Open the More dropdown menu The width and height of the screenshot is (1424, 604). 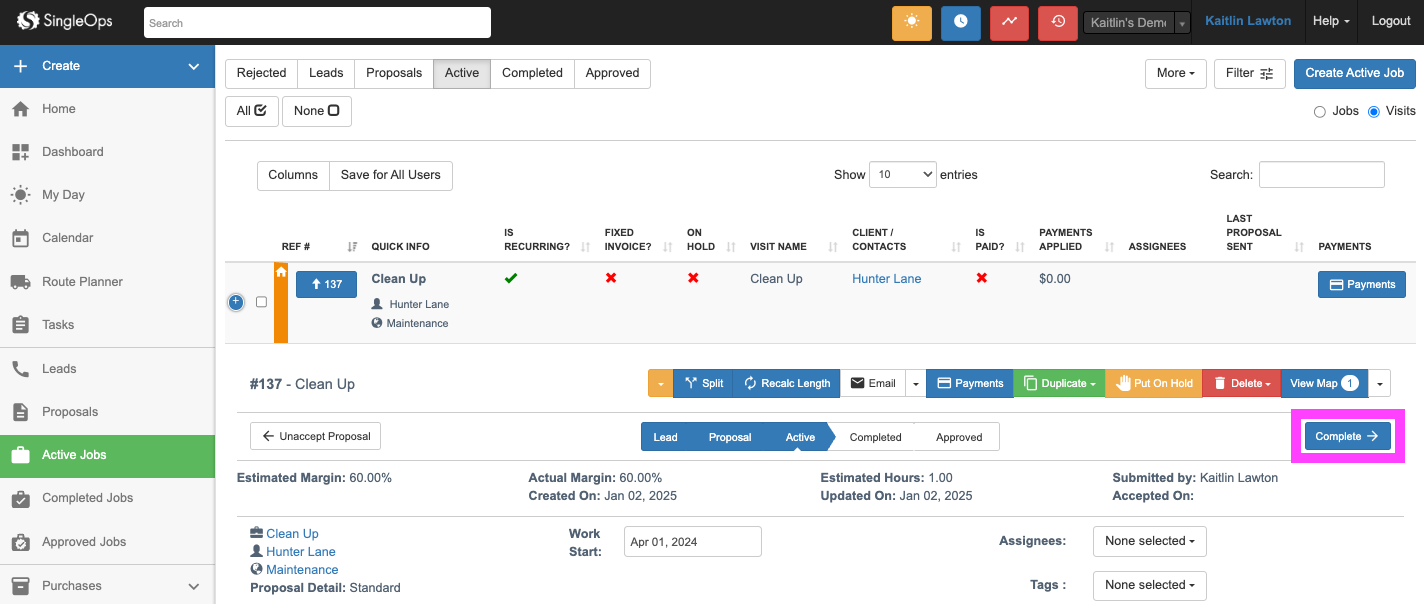coord(1175,73)
